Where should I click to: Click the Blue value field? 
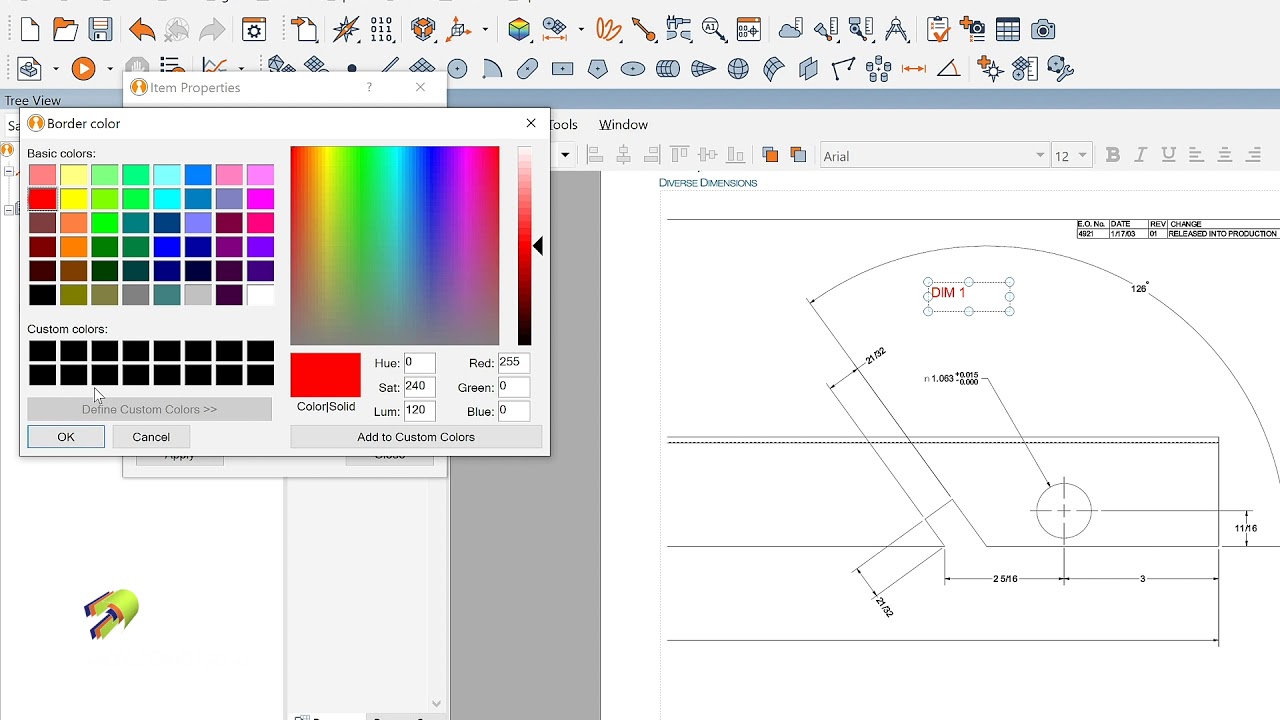click(513, 410)
